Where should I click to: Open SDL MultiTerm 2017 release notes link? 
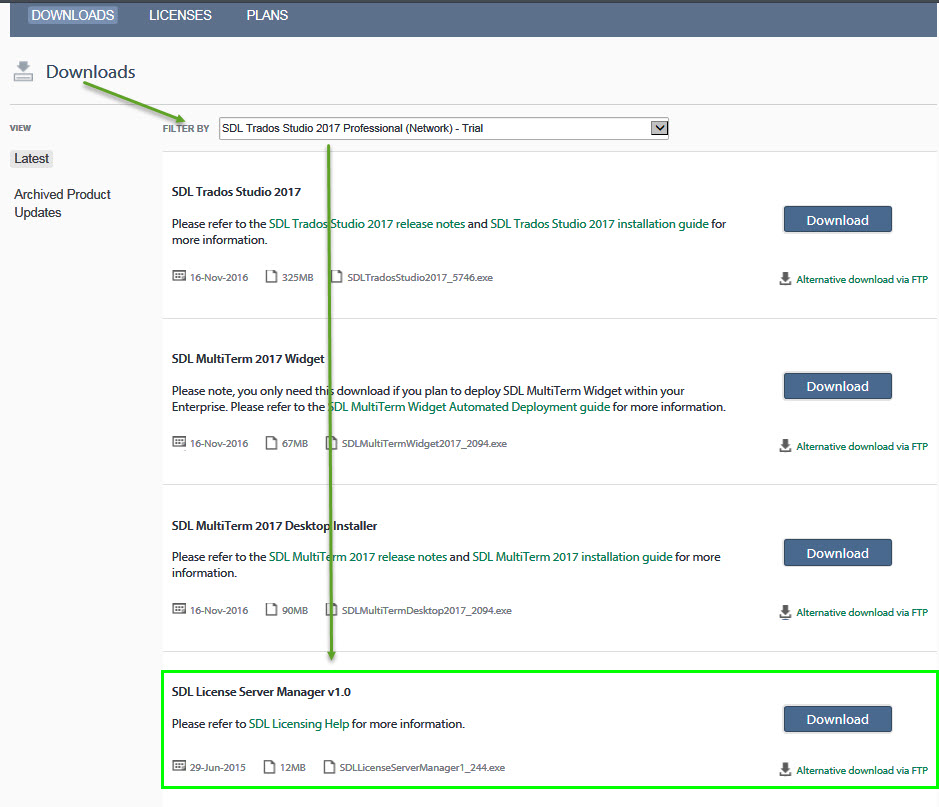[x=358, y=557]
